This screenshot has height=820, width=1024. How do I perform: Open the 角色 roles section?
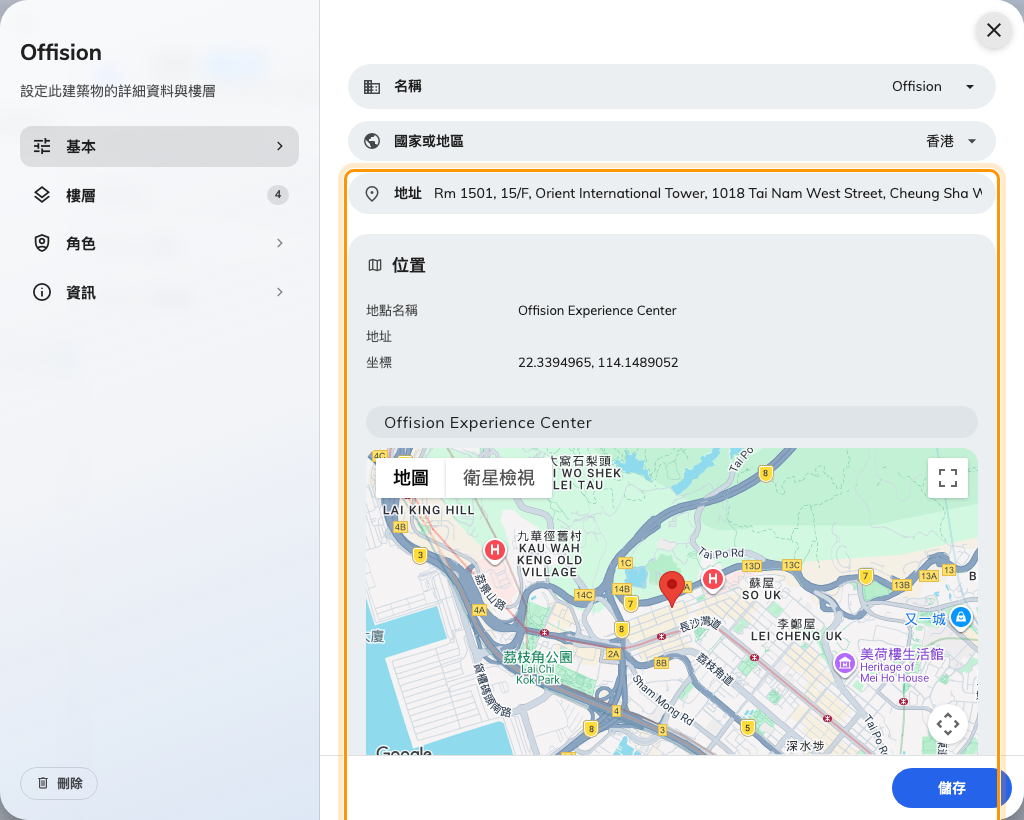[x=159, y=244]
